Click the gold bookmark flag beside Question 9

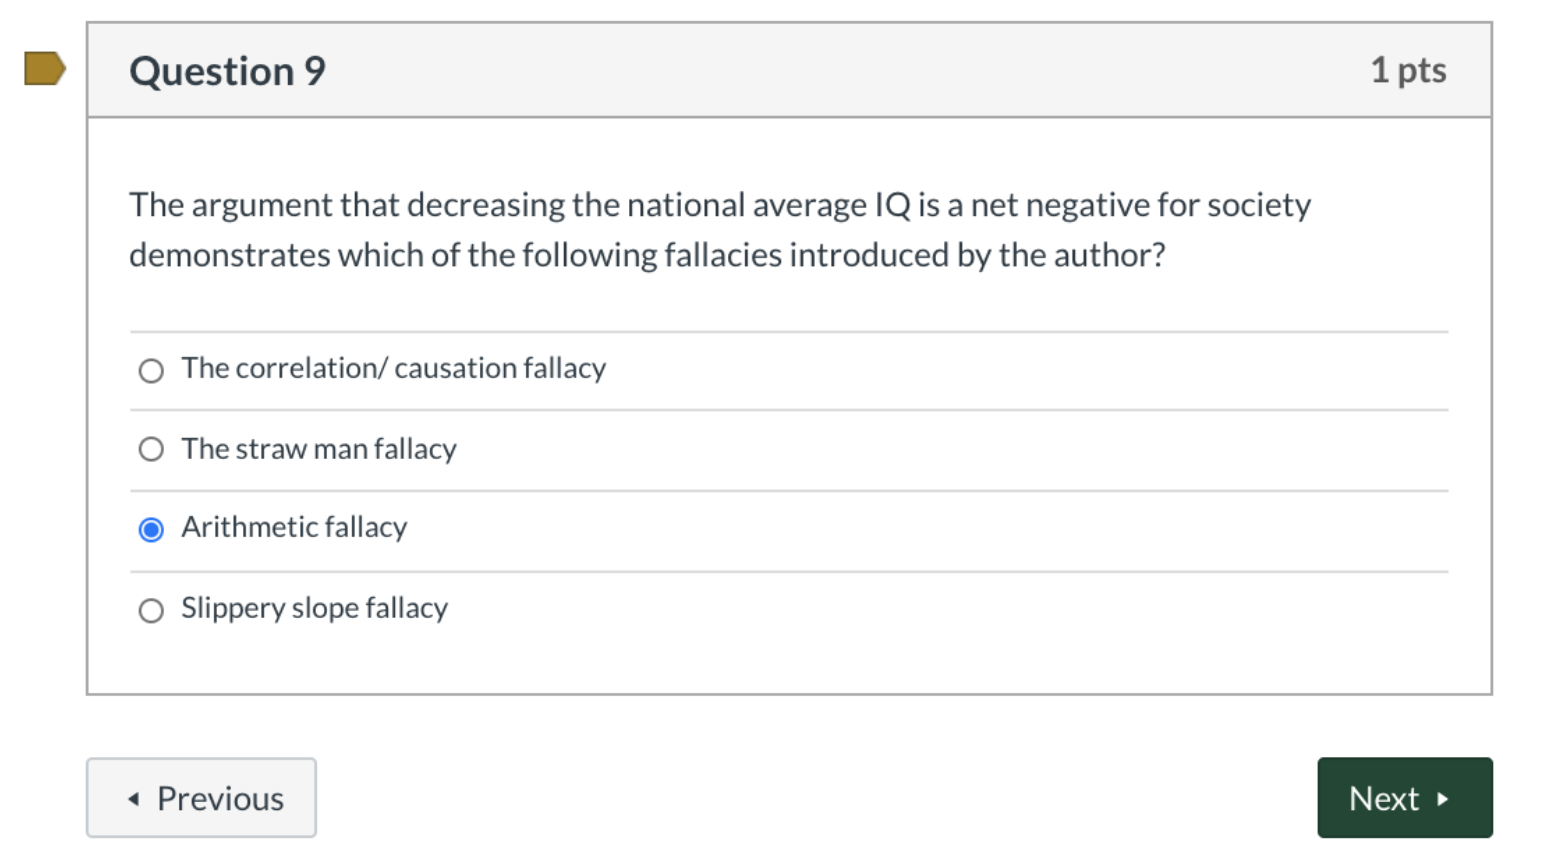pos(42,69)
